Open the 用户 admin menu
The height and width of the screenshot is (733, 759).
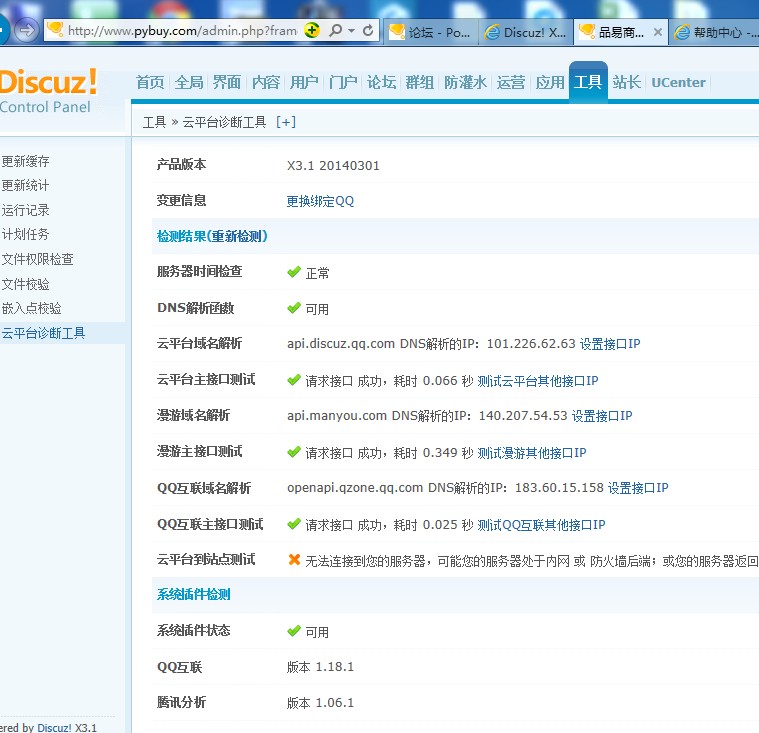(304, 82)
